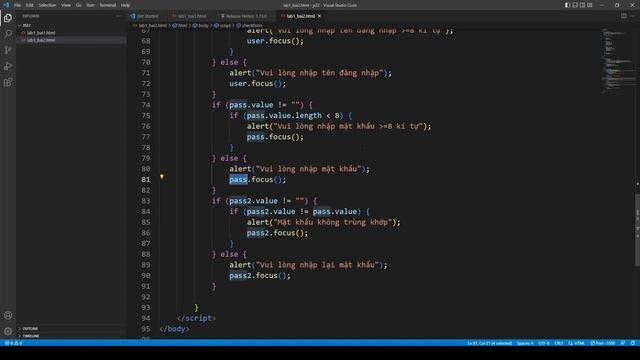Open the Source Control view
Screen dimensions: 640x360
(8, 50)
